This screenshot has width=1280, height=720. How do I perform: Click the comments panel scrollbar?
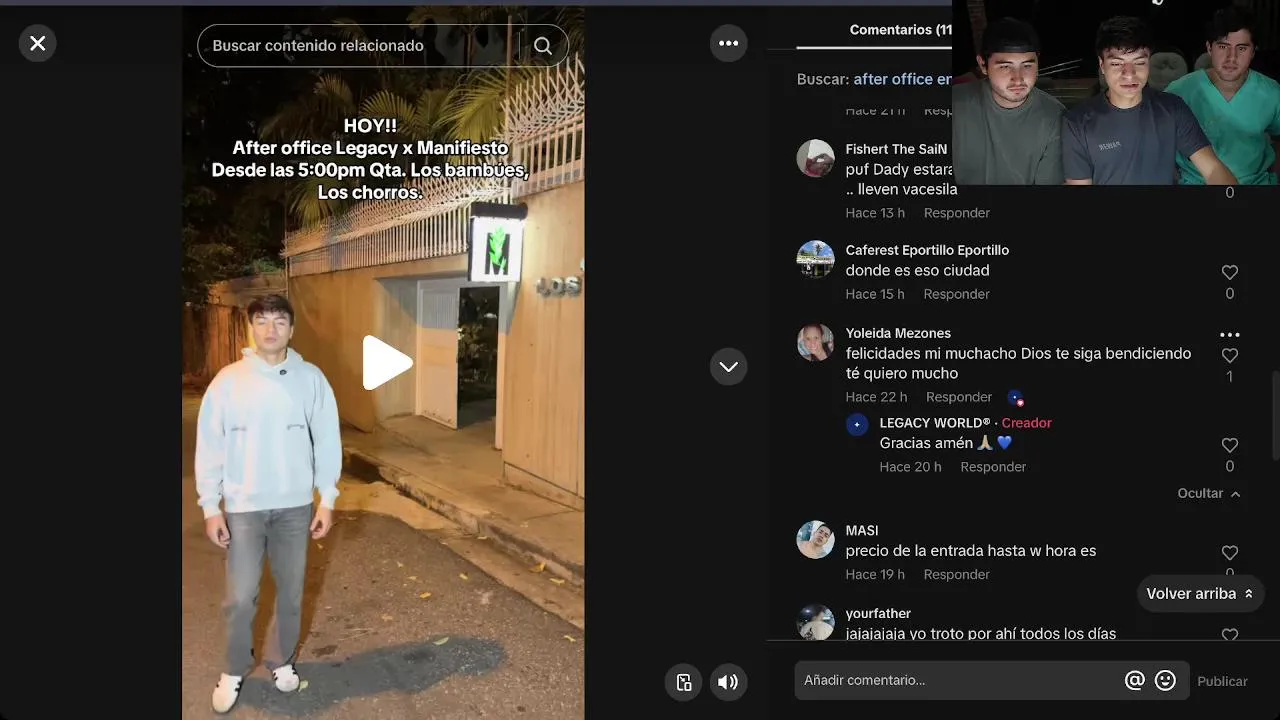pyautogui.click(x=1274, y=415)
